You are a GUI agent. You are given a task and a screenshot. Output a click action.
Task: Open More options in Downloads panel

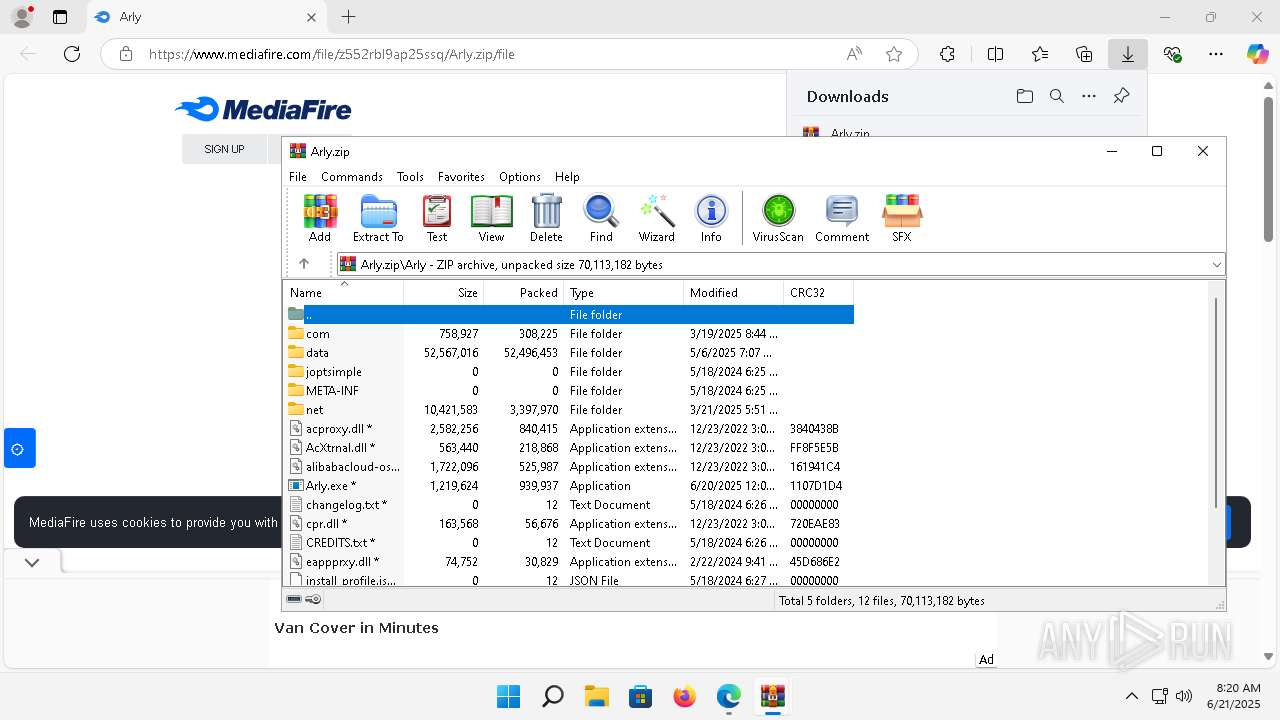(x=1089, y=96)
